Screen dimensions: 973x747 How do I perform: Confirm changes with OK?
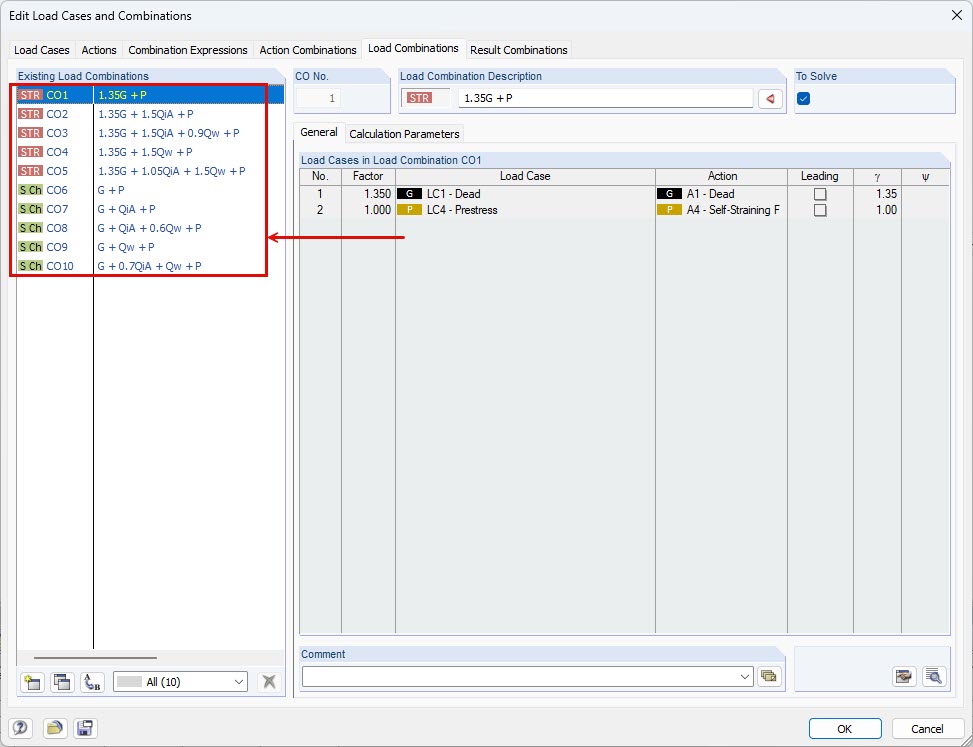click(845, 728)
